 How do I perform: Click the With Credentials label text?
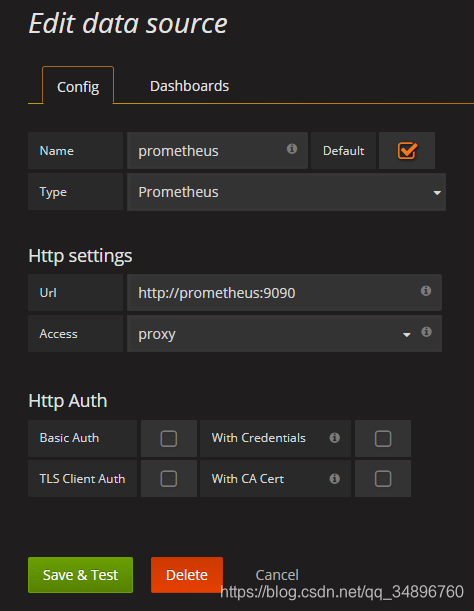(x=258, y=438)
